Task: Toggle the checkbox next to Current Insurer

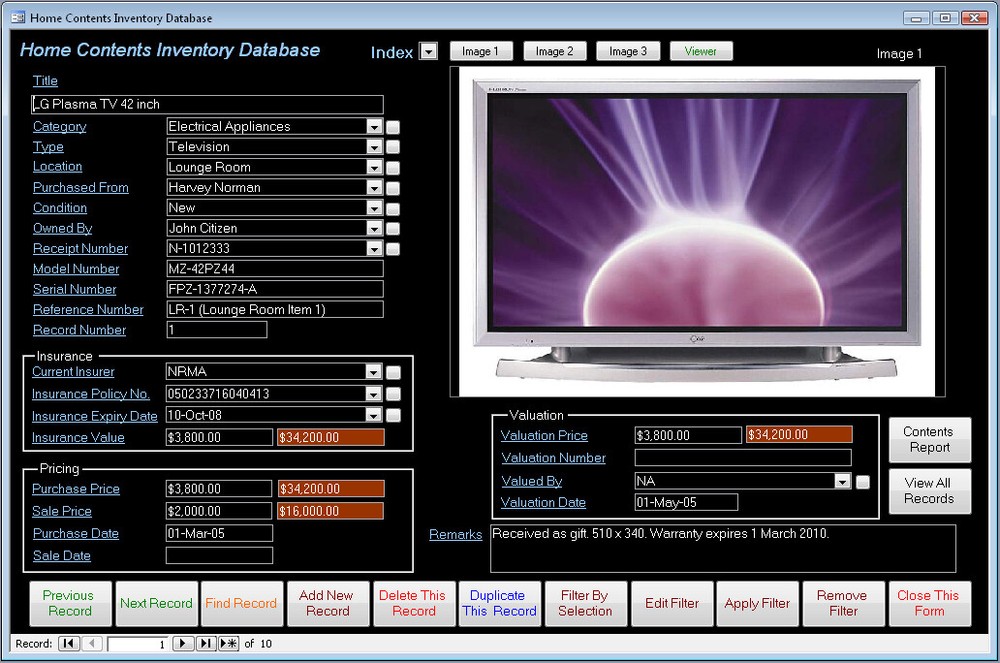Action: [x=391, y=372]
